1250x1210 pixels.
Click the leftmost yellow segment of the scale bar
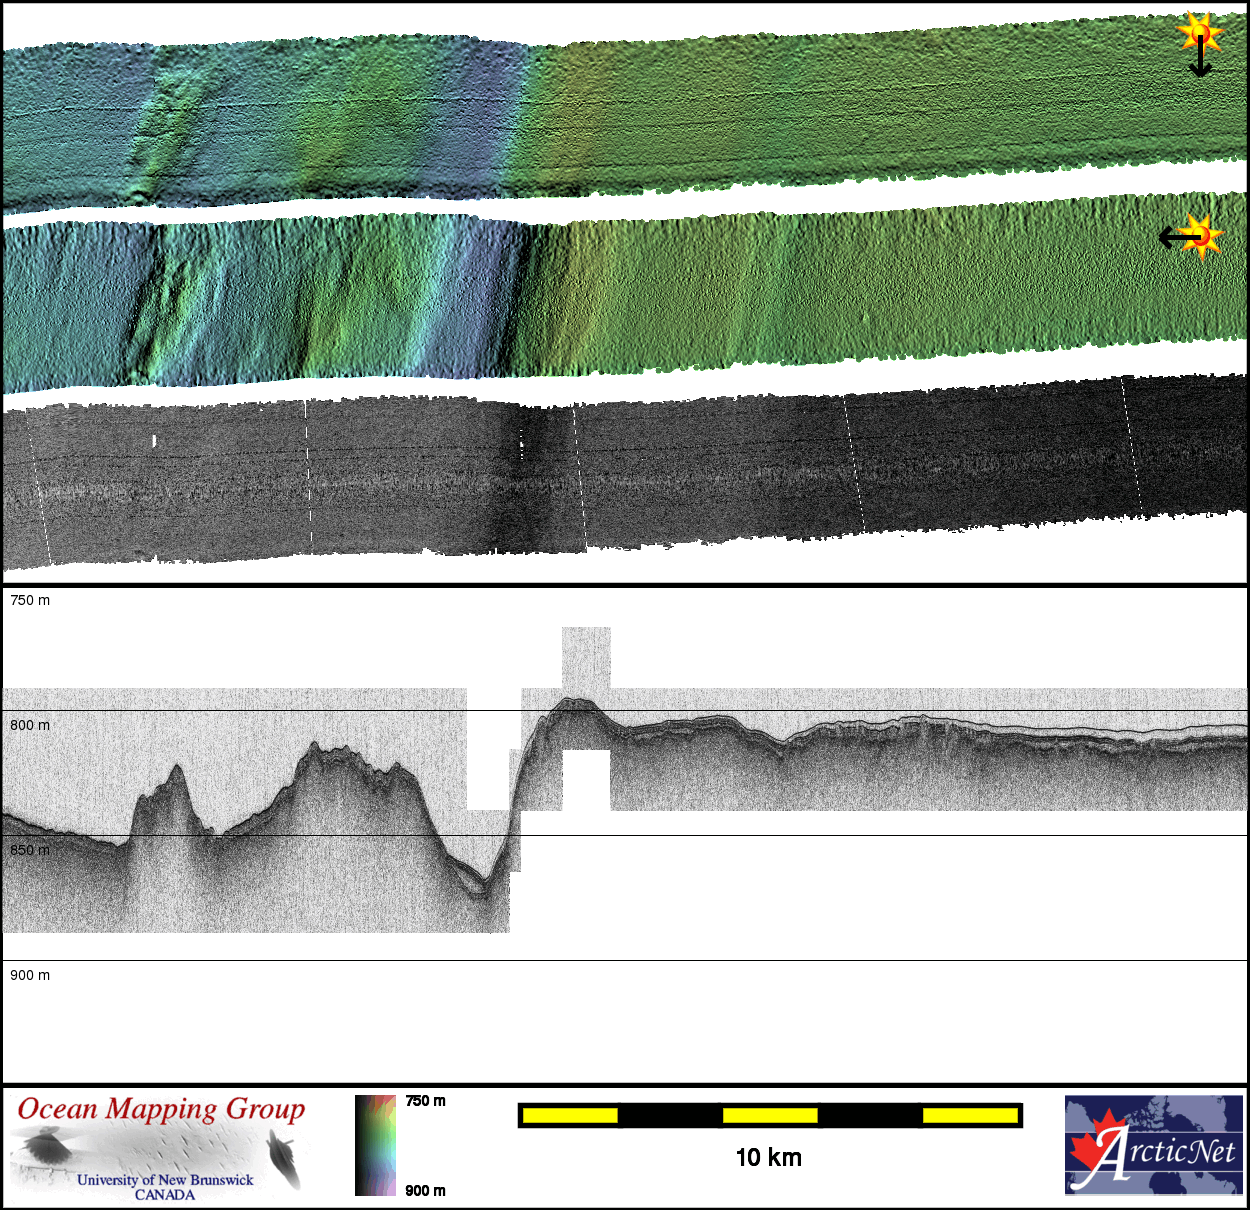click(x=570, y=1115)
